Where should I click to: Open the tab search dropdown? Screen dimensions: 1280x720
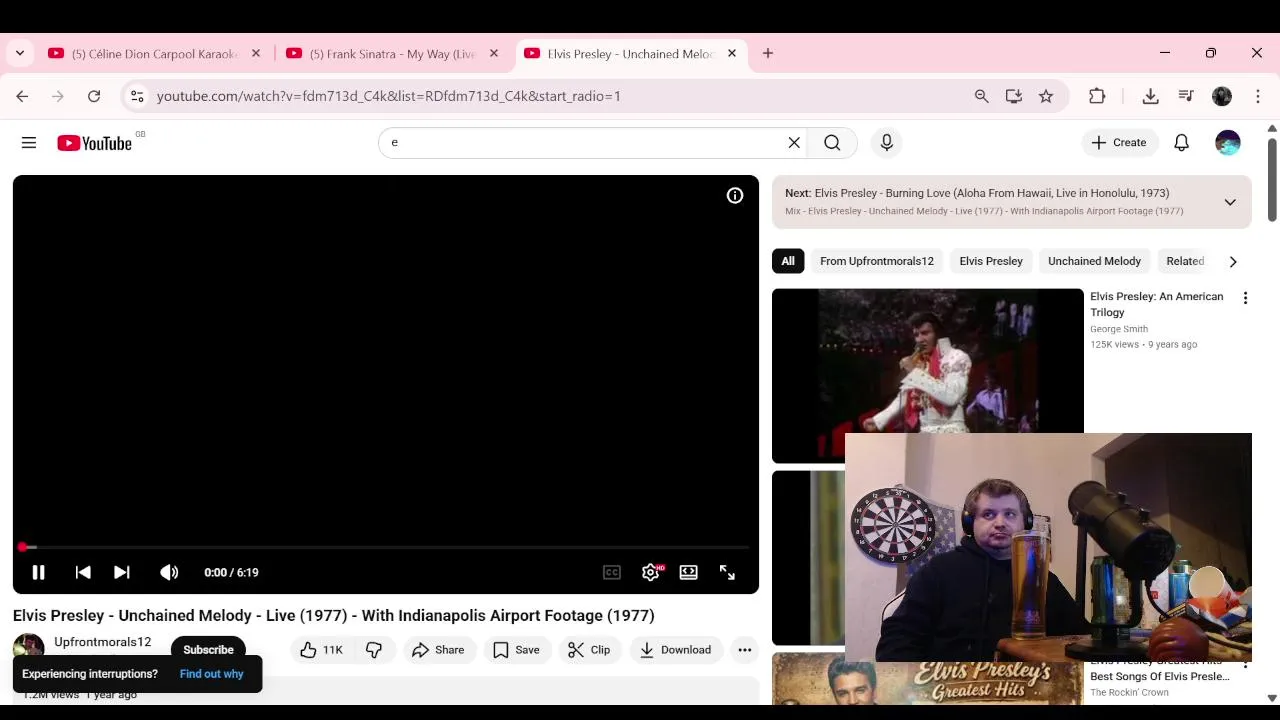tap(20, 54)
